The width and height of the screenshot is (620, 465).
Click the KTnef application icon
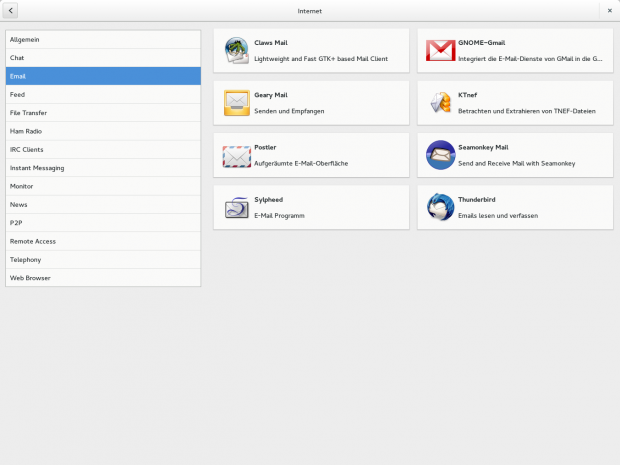[x=441, y=103]
